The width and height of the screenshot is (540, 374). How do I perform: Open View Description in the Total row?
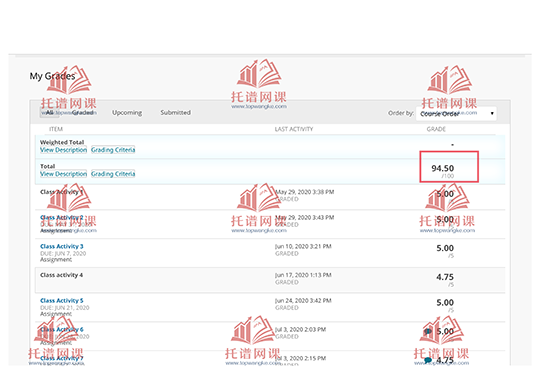pyautogui.click(x=63, y=174)
